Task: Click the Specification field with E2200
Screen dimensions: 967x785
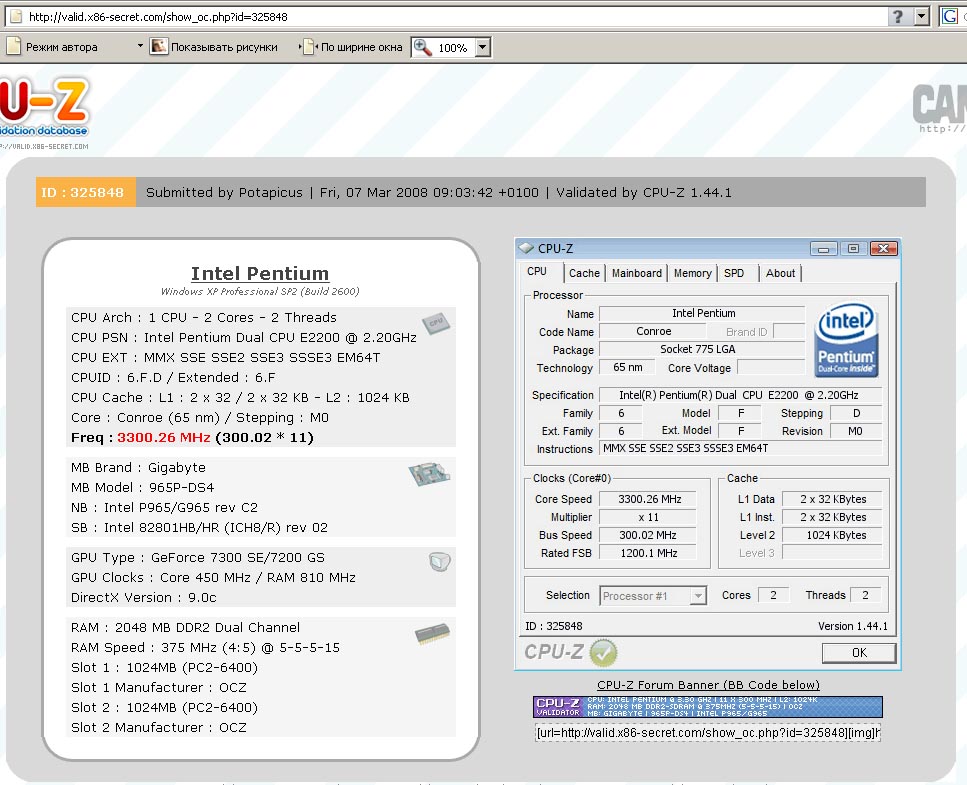Action: [x=740, y=395]
